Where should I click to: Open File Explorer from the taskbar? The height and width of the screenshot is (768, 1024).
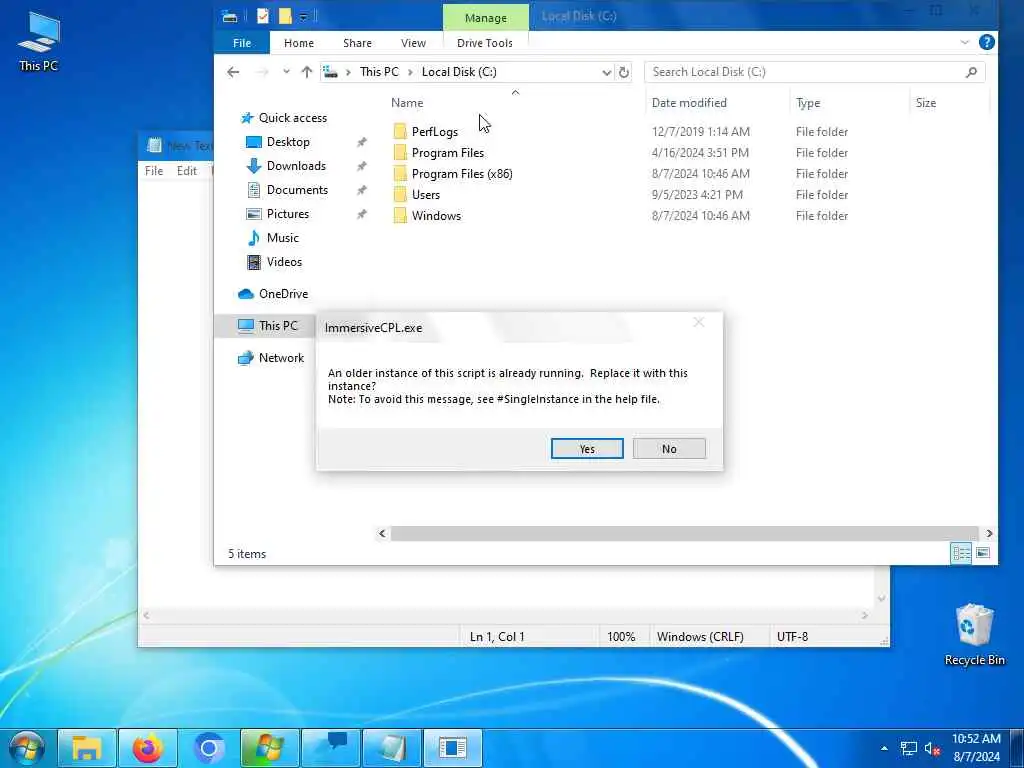pyautogui.click(x=87, y=748)
